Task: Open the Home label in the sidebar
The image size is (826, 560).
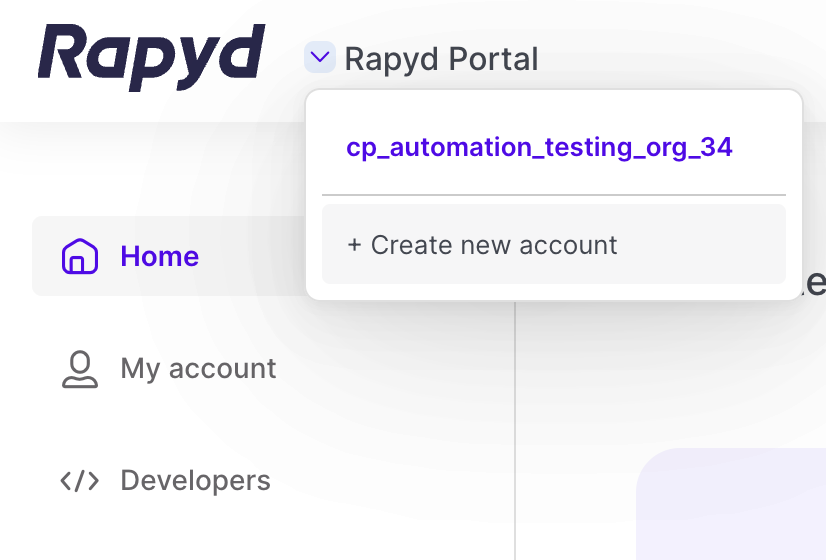Action: pyautogui.click(x=160, y=256)
